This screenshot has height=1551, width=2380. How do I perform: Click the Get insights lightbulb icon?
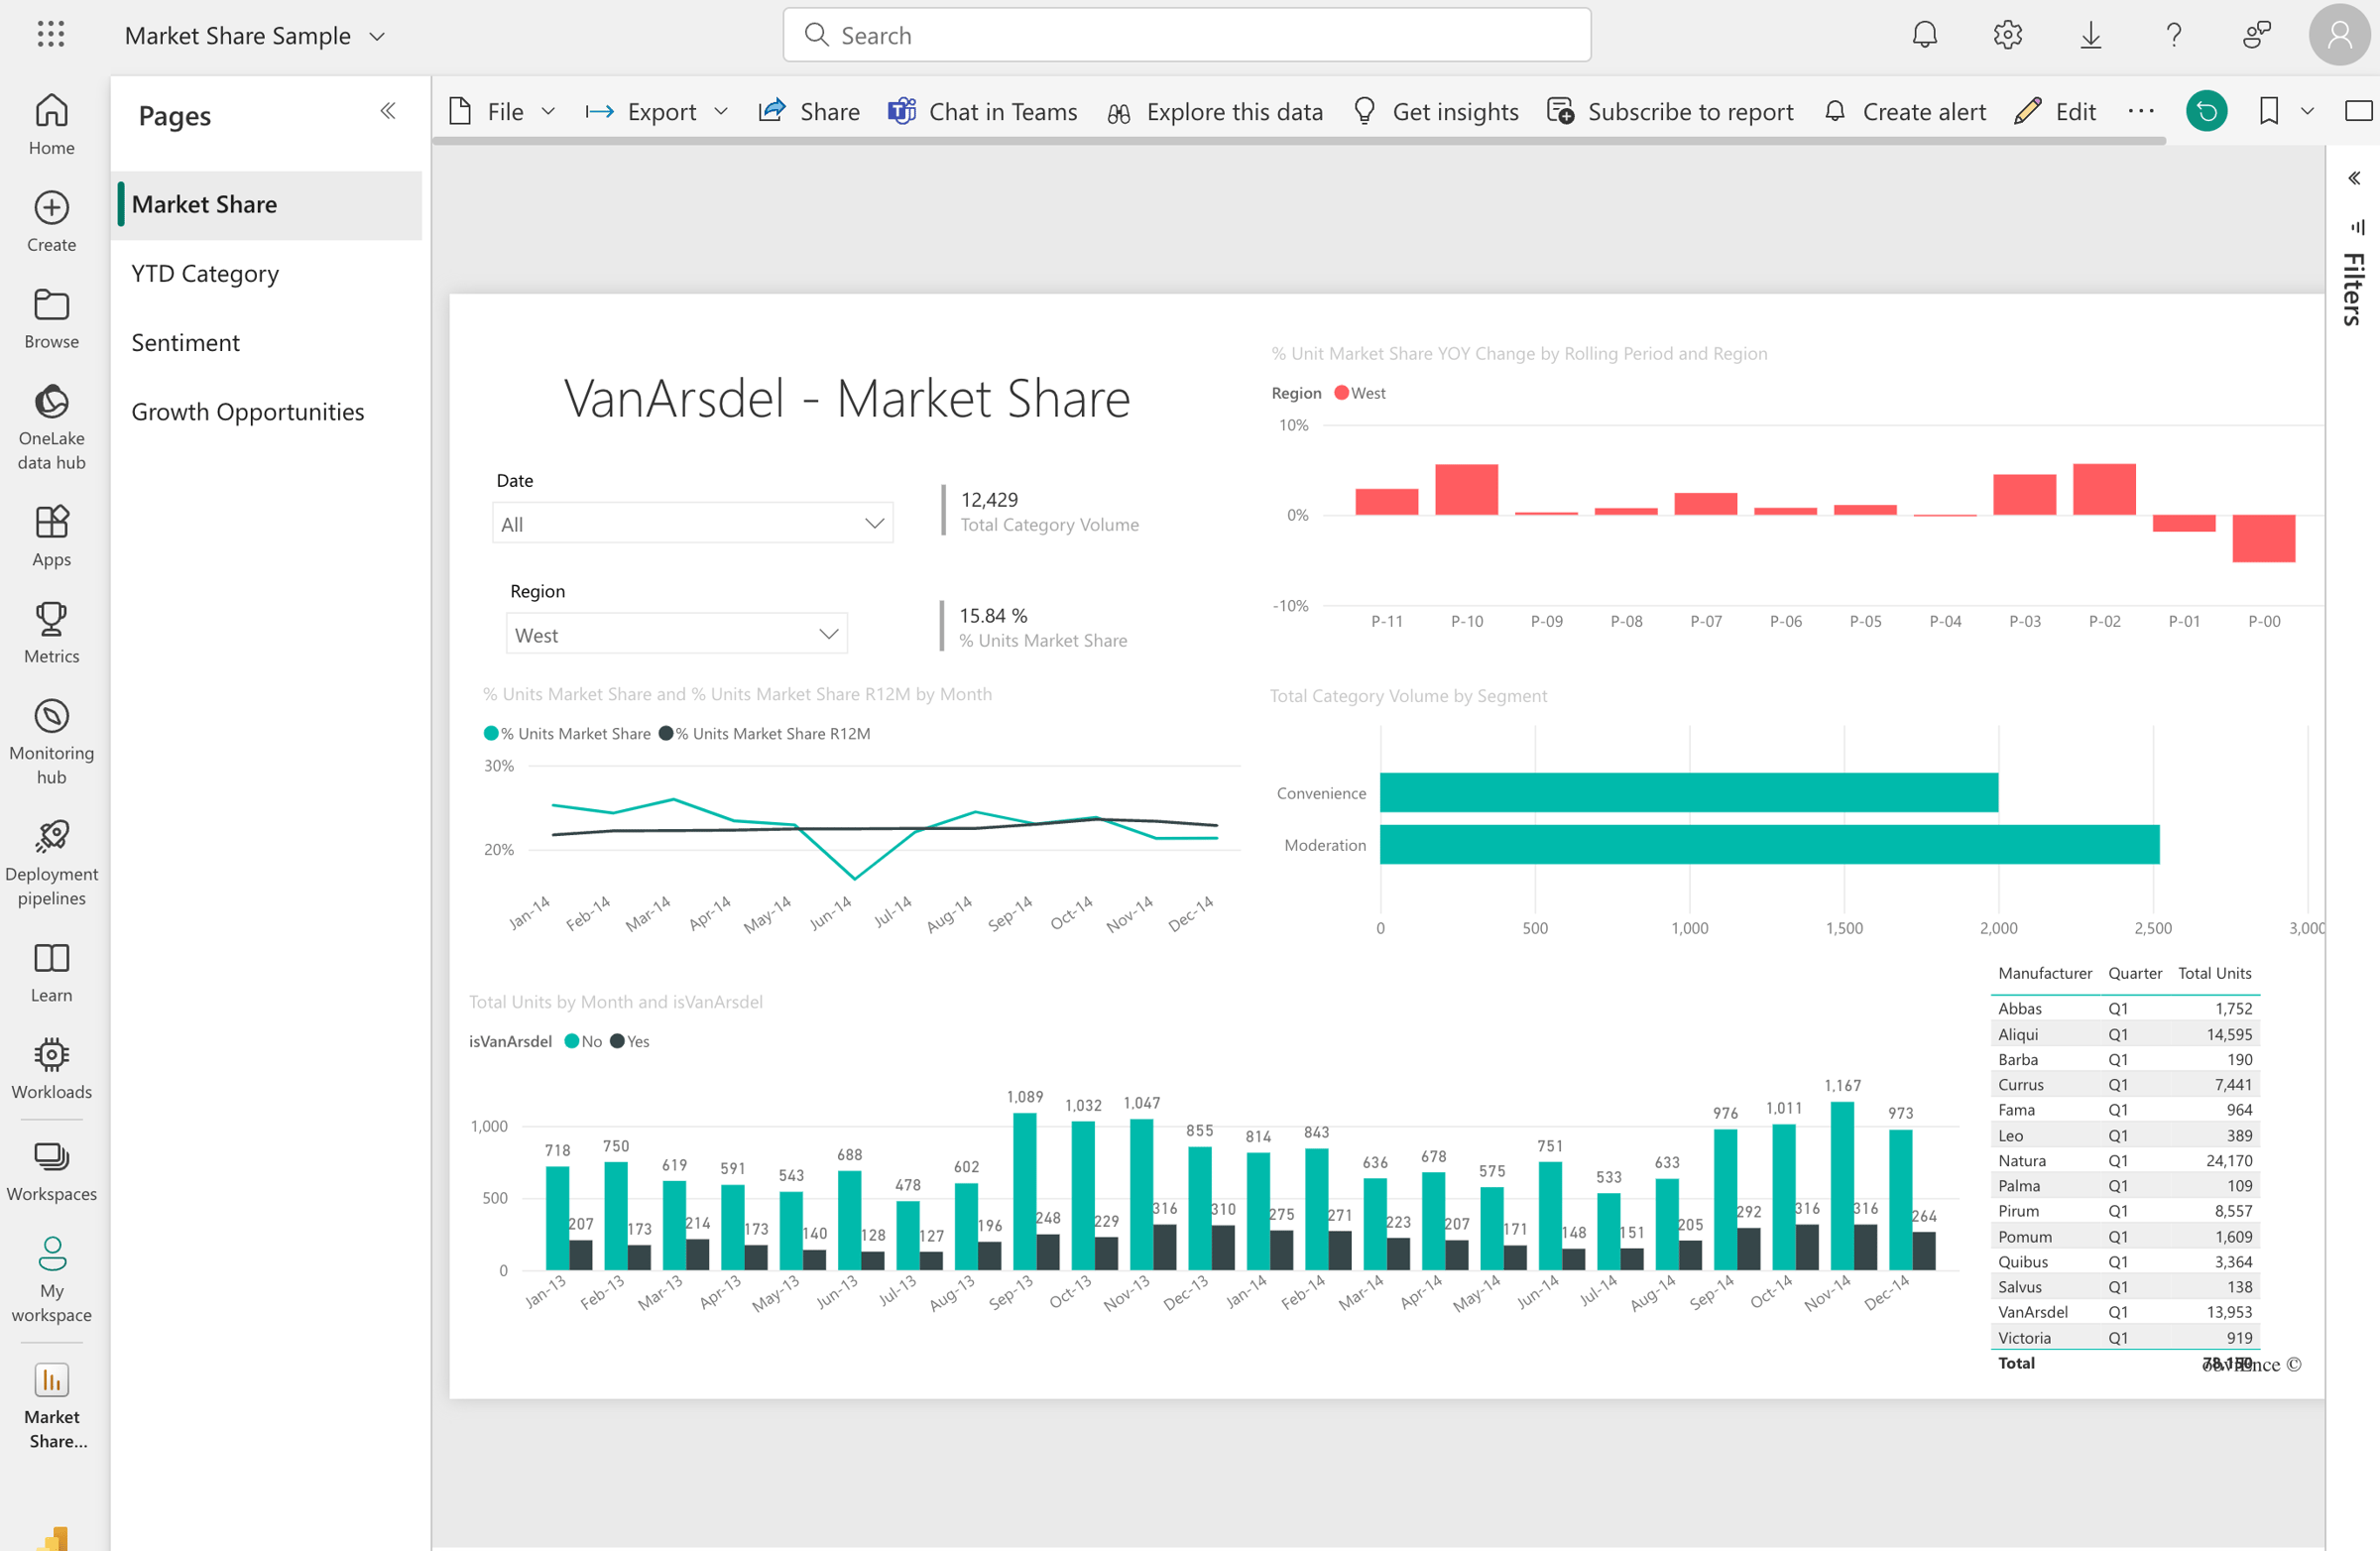1364,111
